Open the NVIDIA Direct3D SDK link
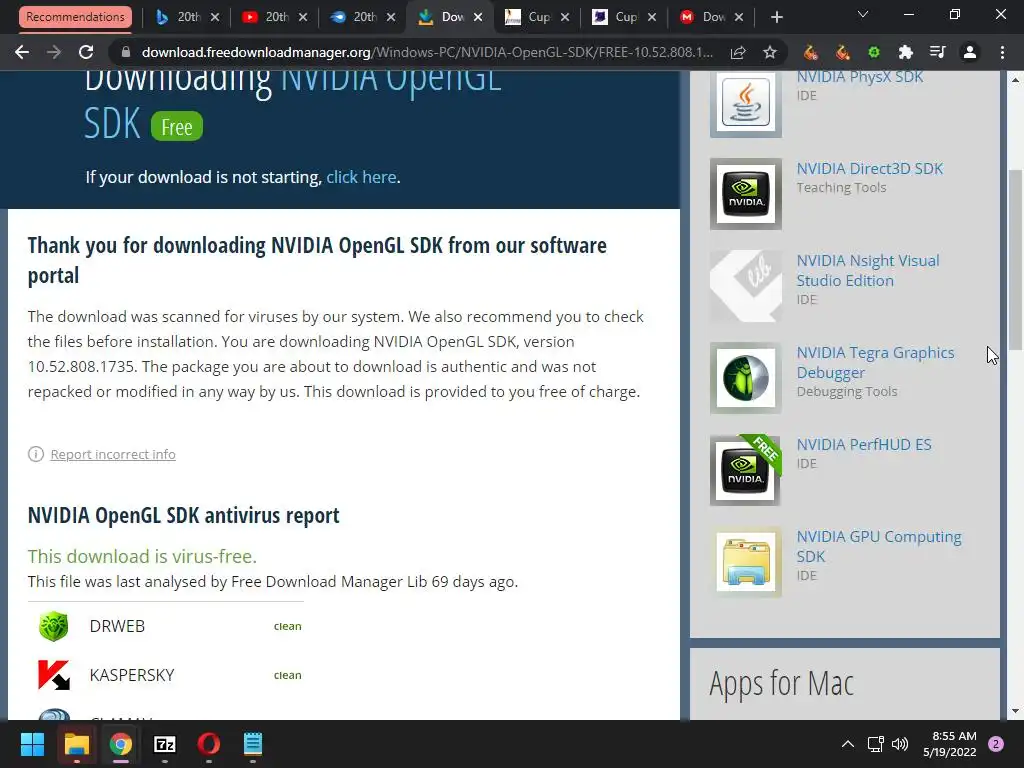The image size is (1024, 768). [870, 168]
